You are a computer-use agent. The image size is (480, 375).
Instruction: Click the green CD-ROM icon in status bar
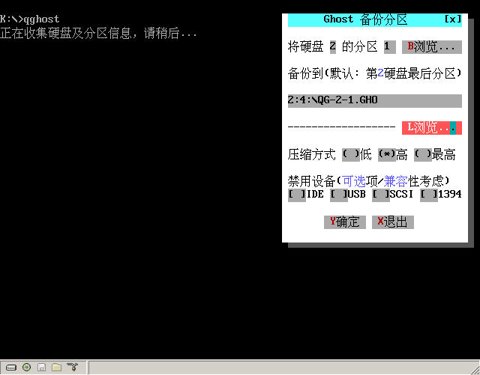[26, 367]
